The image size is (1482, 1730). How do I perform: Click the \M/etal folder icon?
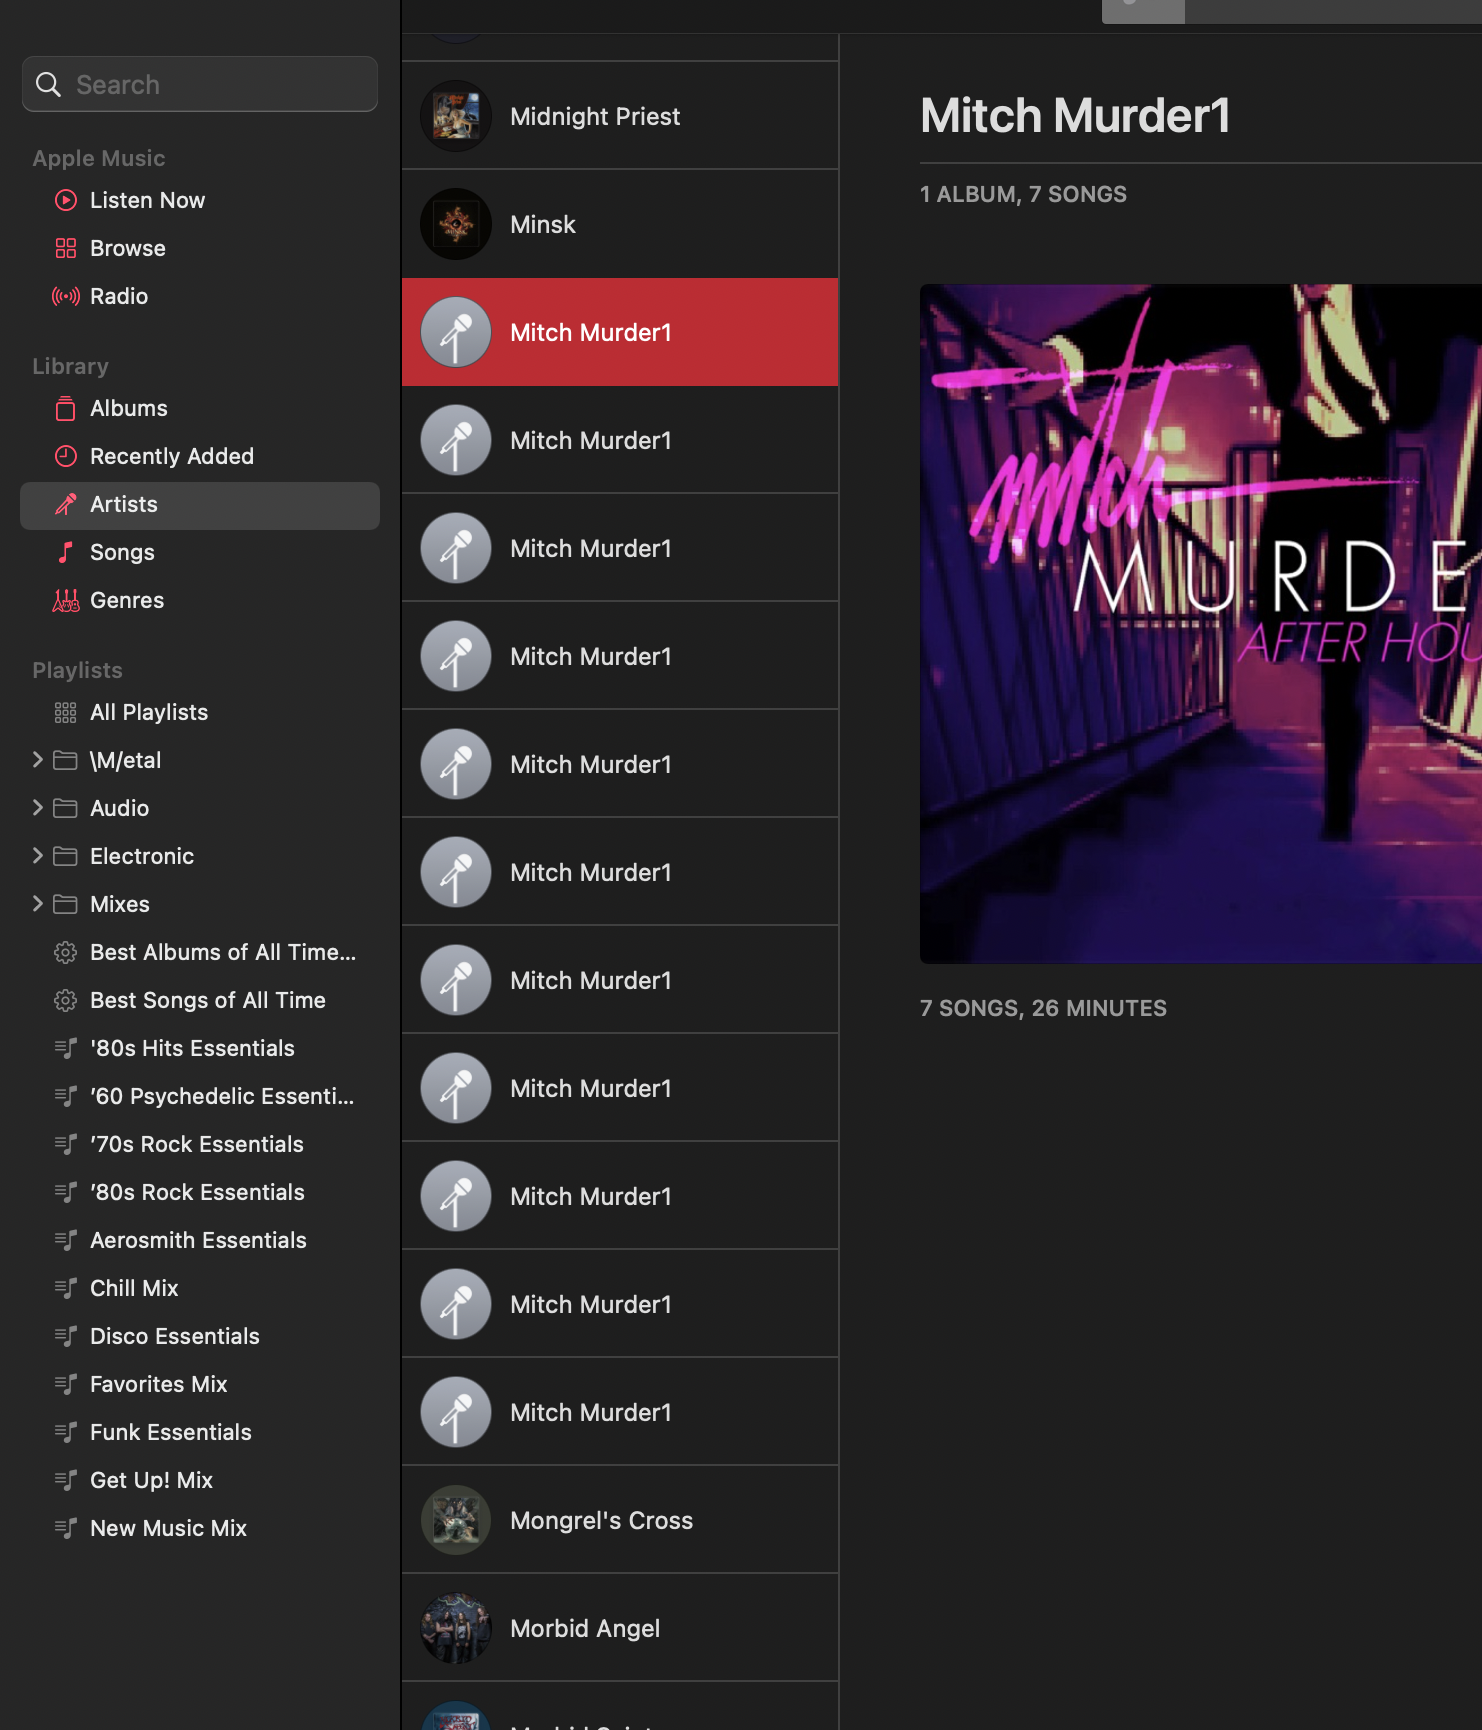[x=66, y=760]
